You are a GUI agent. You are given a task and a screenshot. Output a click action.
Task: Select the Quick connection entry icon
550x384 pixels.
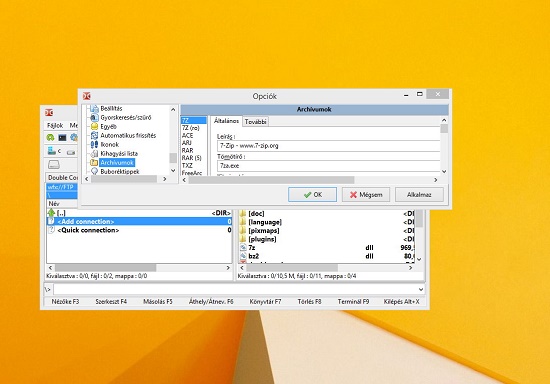[x=52, y=230]
